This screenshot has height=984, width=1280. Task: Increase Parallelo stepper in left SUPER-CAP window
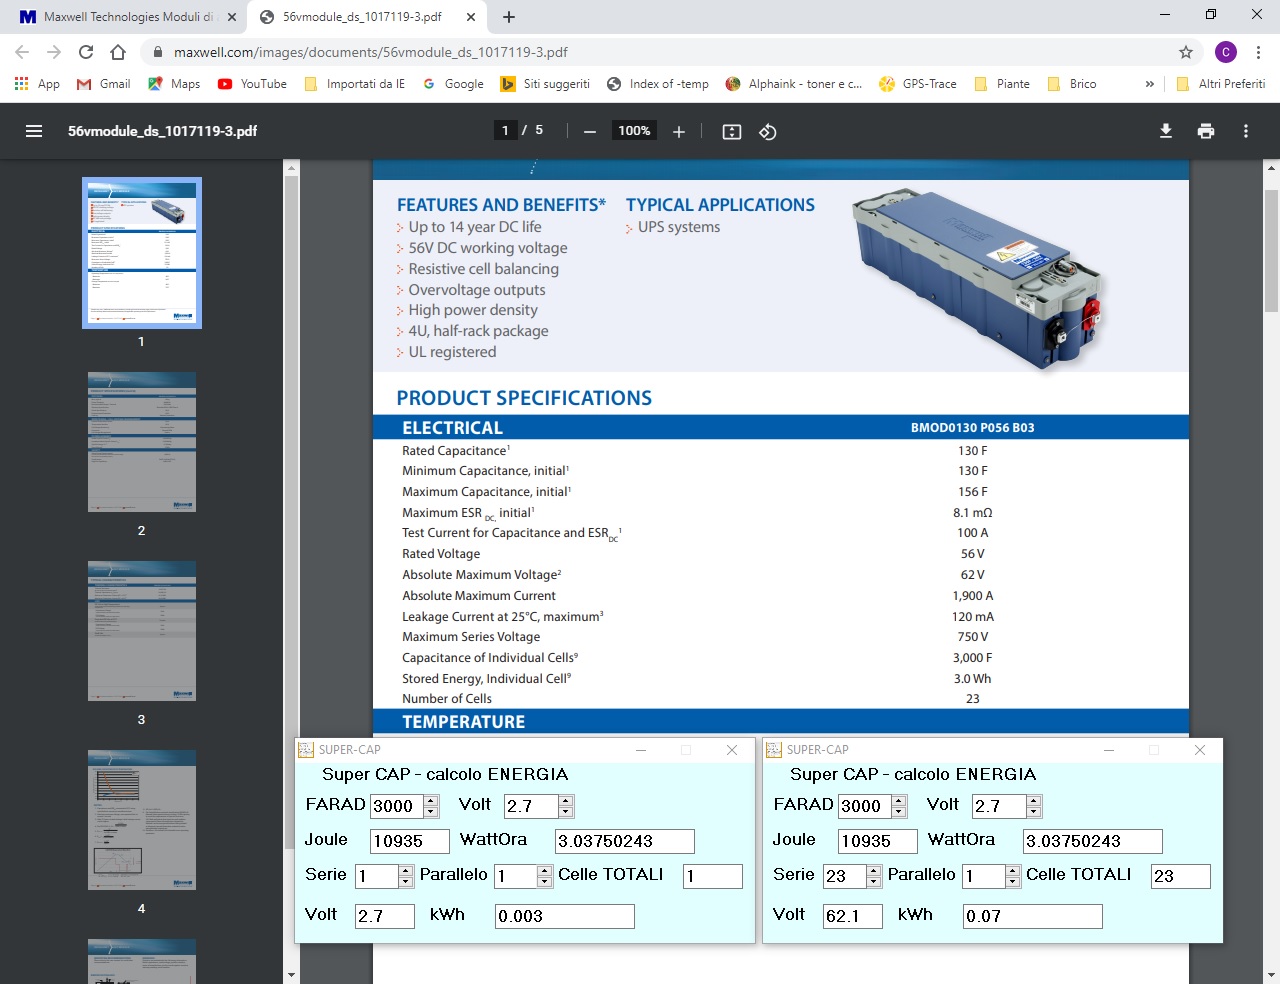(x=545, y=871)
